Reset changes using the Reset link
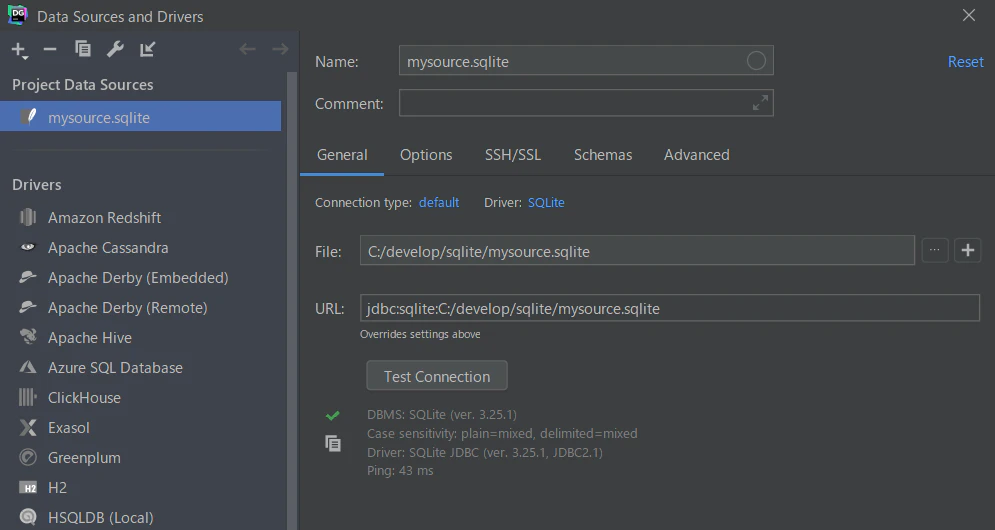Viewport: 995px width, 530px height. point(965,62)
